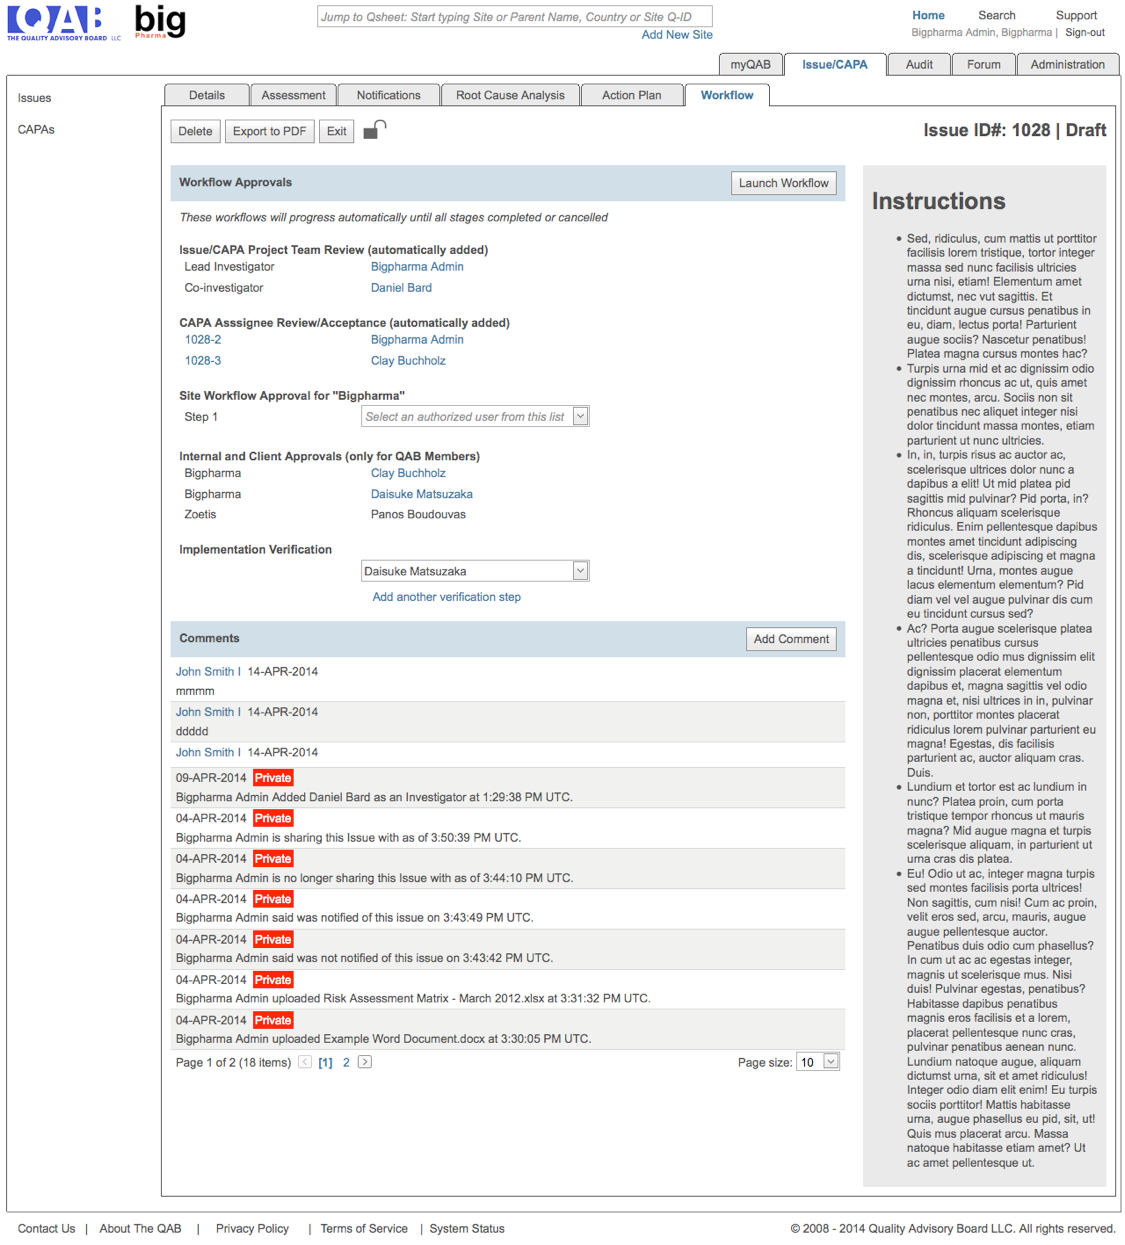
Task: Open CAPAs in the left sidebar
Action: [x=36, y=130]
